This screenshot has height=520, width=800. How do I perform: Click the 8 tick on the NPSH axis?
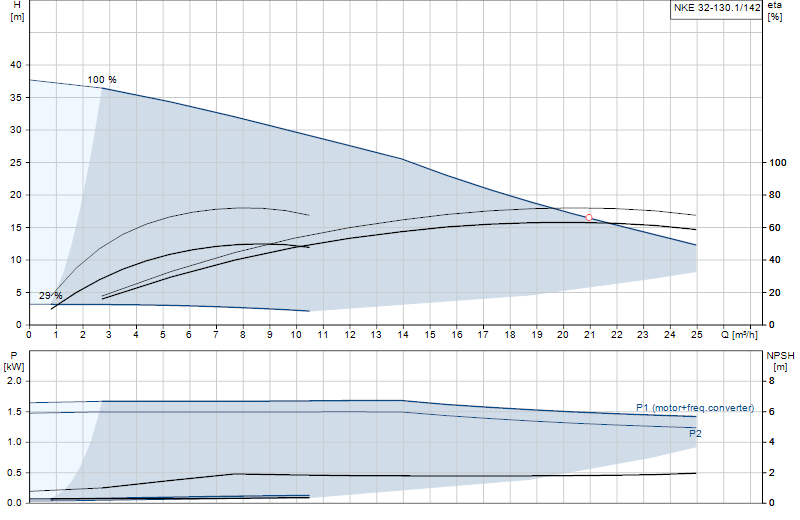(771, 381)
